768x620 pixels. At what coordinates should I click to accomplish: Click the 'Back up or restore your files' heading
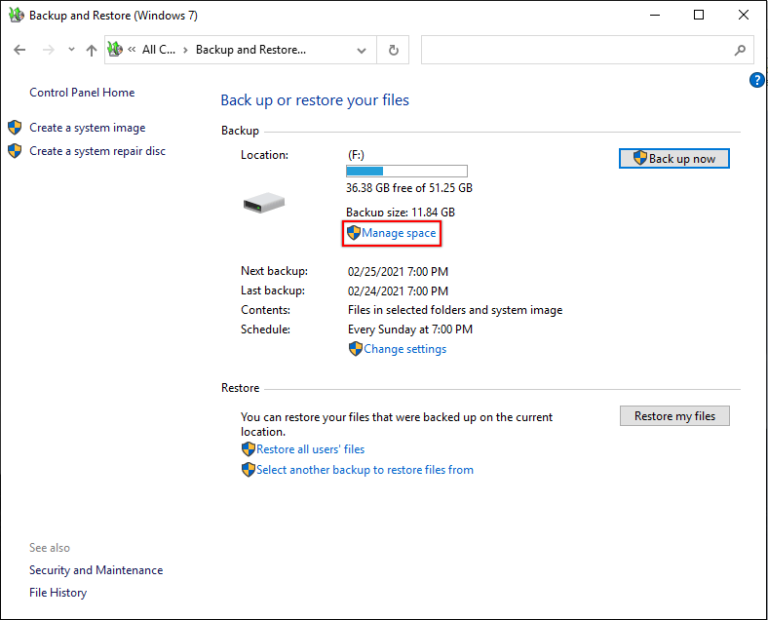[x=314, y=100]
